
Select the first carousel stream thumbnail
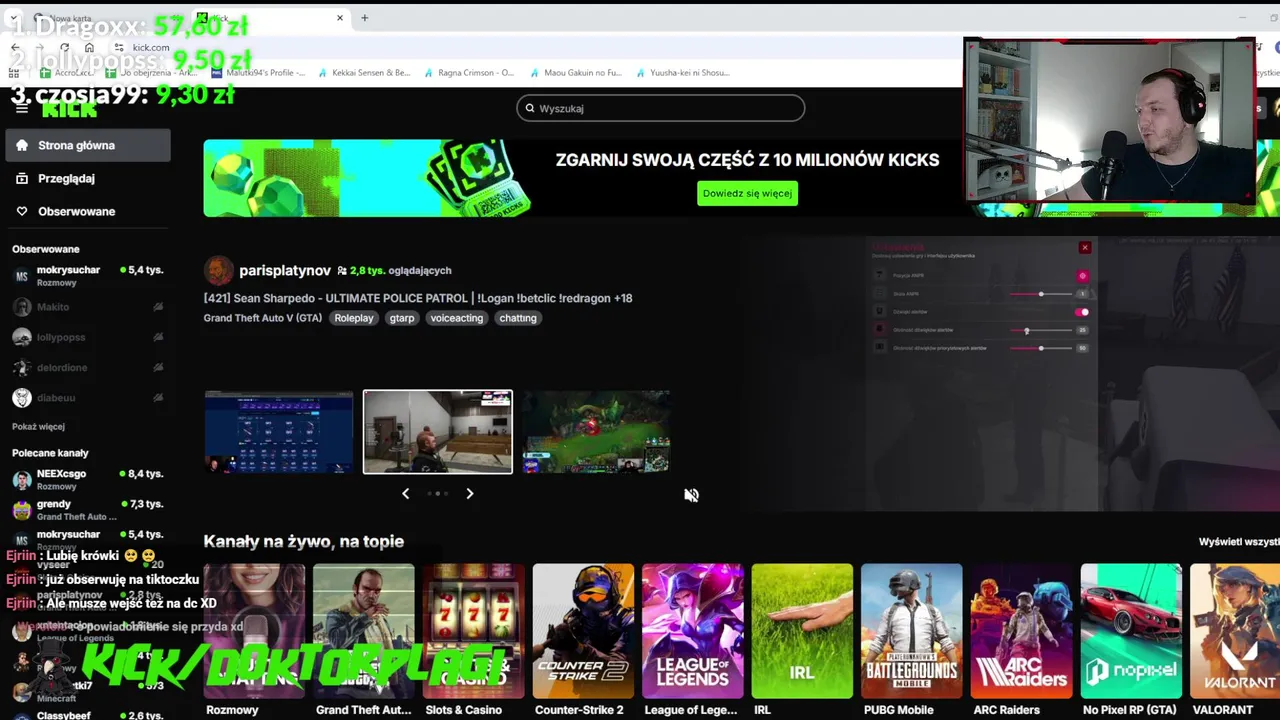(x=279, y=432)
